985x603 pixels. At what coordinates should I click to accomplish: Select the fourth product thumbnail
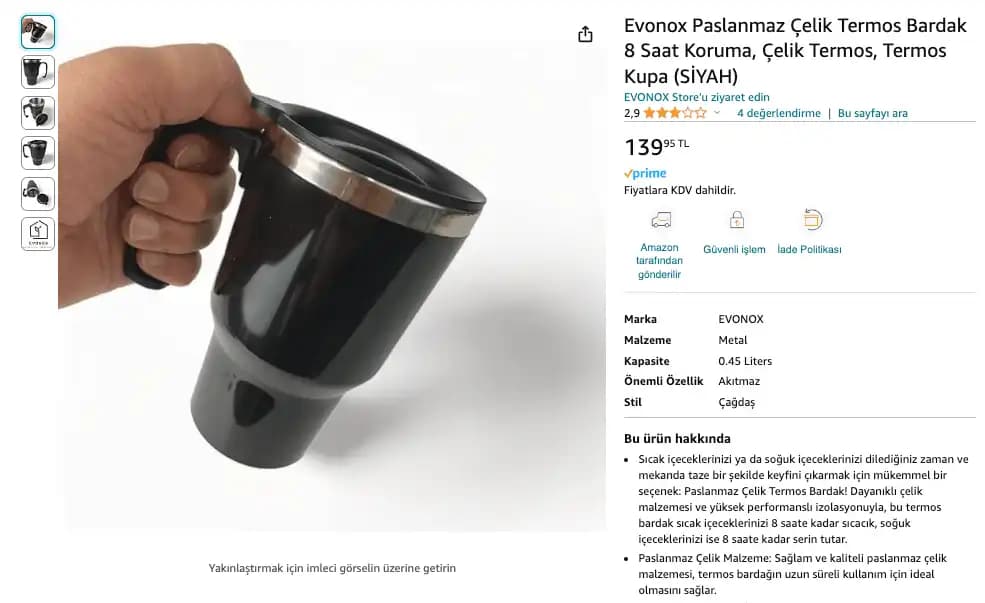[x=38, y=153]
